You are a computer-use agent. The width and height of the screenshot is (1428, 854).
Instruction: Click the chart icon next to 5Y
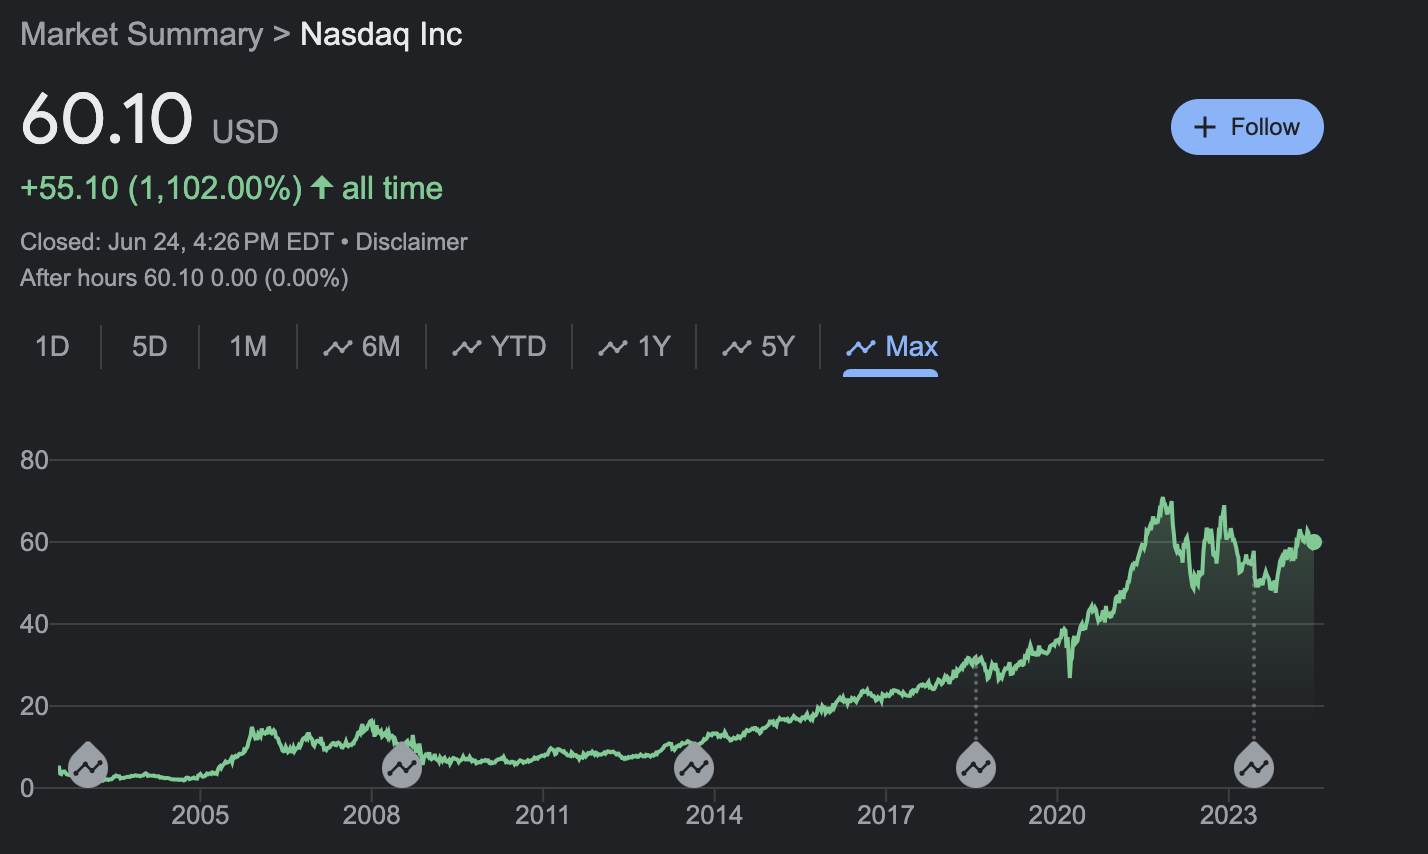[736, 346]
